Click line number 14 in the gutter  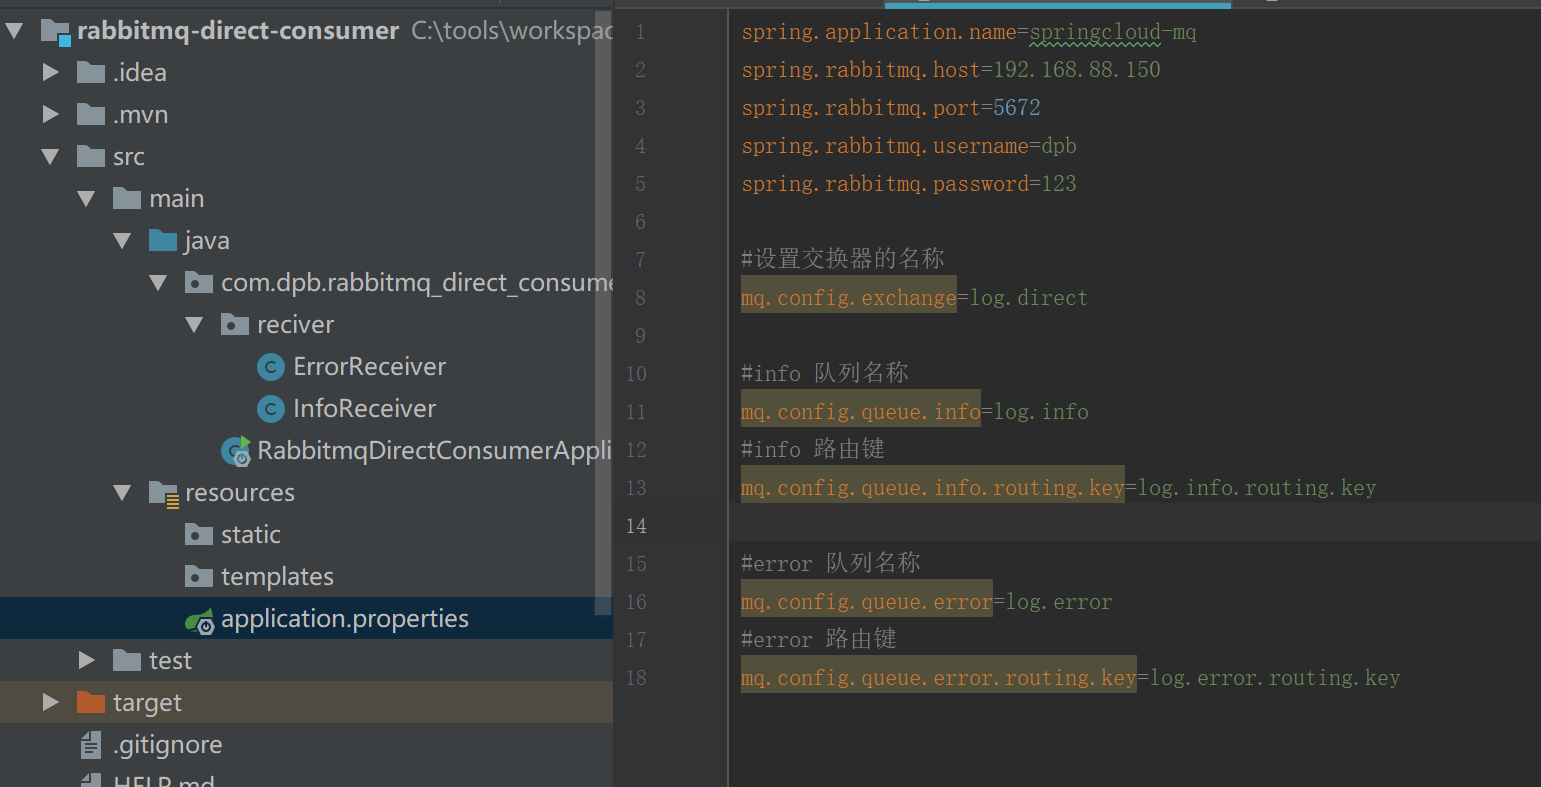click(636, 526)
